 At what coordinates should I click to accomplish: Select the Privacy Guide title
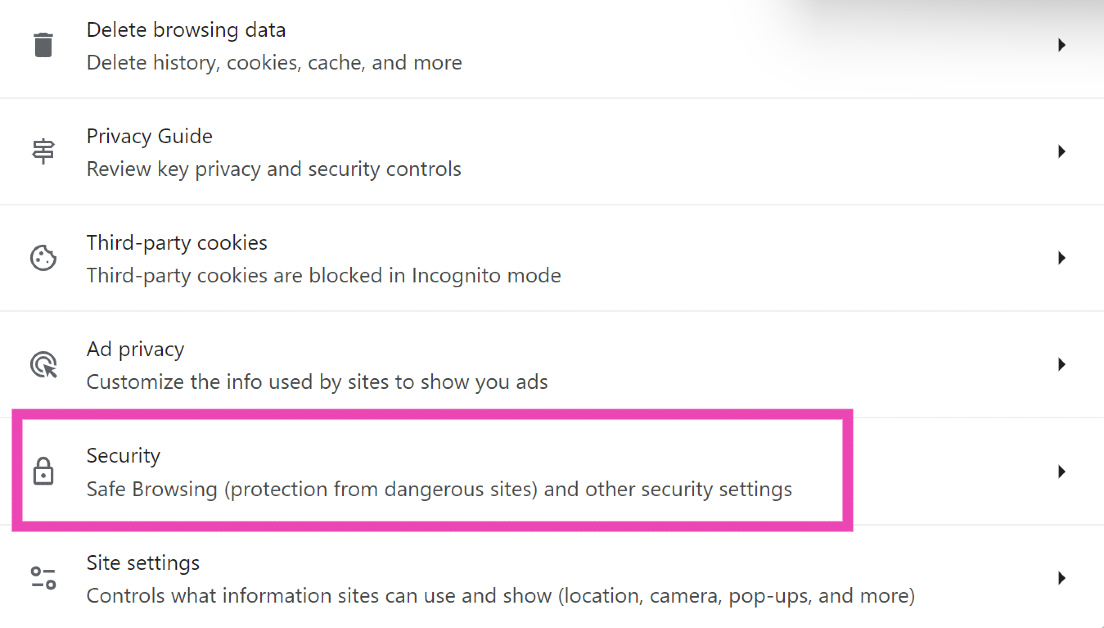(x=149, y=136)
